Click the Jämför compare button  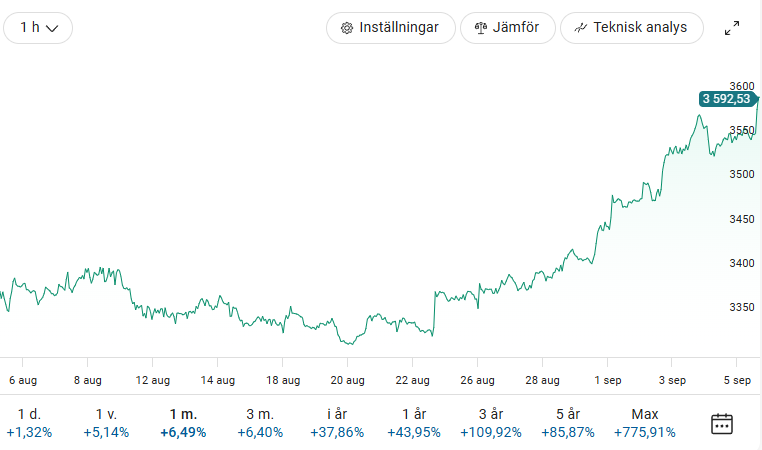coord(507,28)
